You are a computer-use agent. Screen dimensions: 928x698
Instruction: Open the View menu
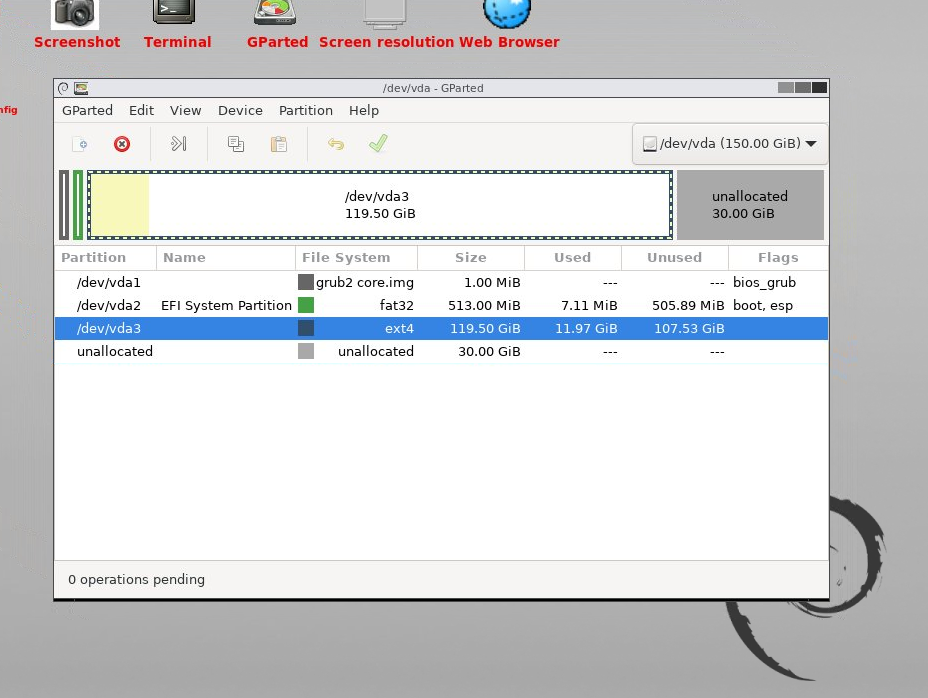point(185,111)
